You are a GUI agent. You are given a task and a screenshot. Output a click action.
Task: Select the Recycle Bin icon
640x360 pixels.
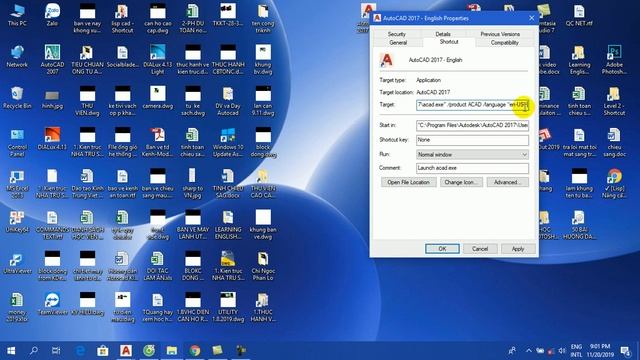pyautogui.click(x=17, y=98)
